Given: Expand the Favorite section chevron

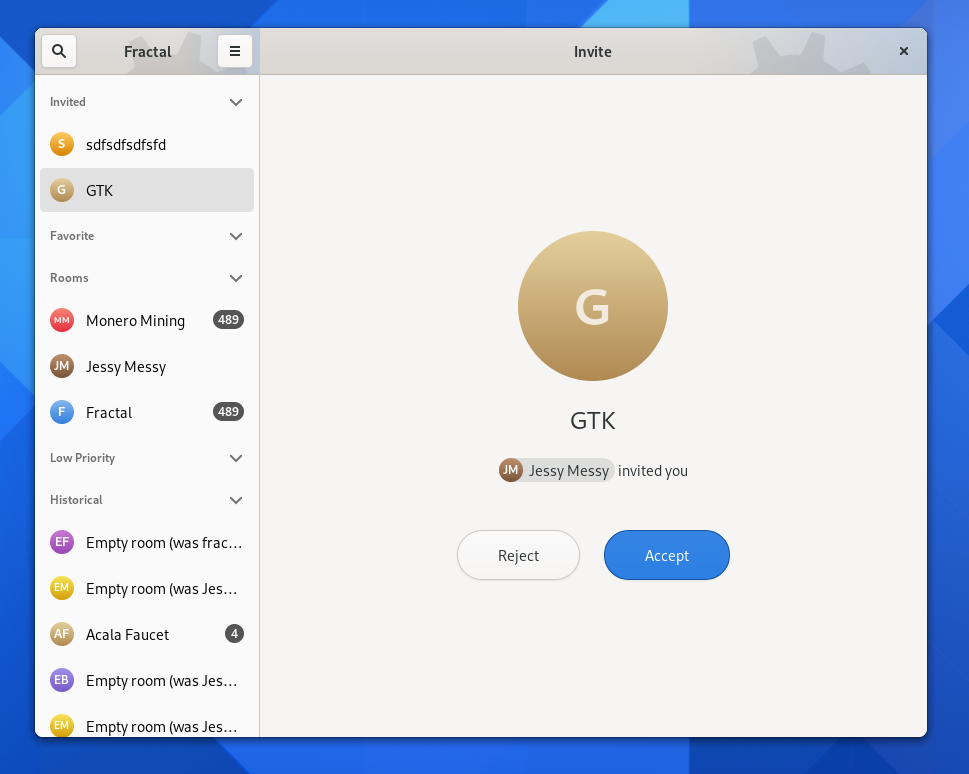Looking at the screenshot, I should click(x=236, y=236).
